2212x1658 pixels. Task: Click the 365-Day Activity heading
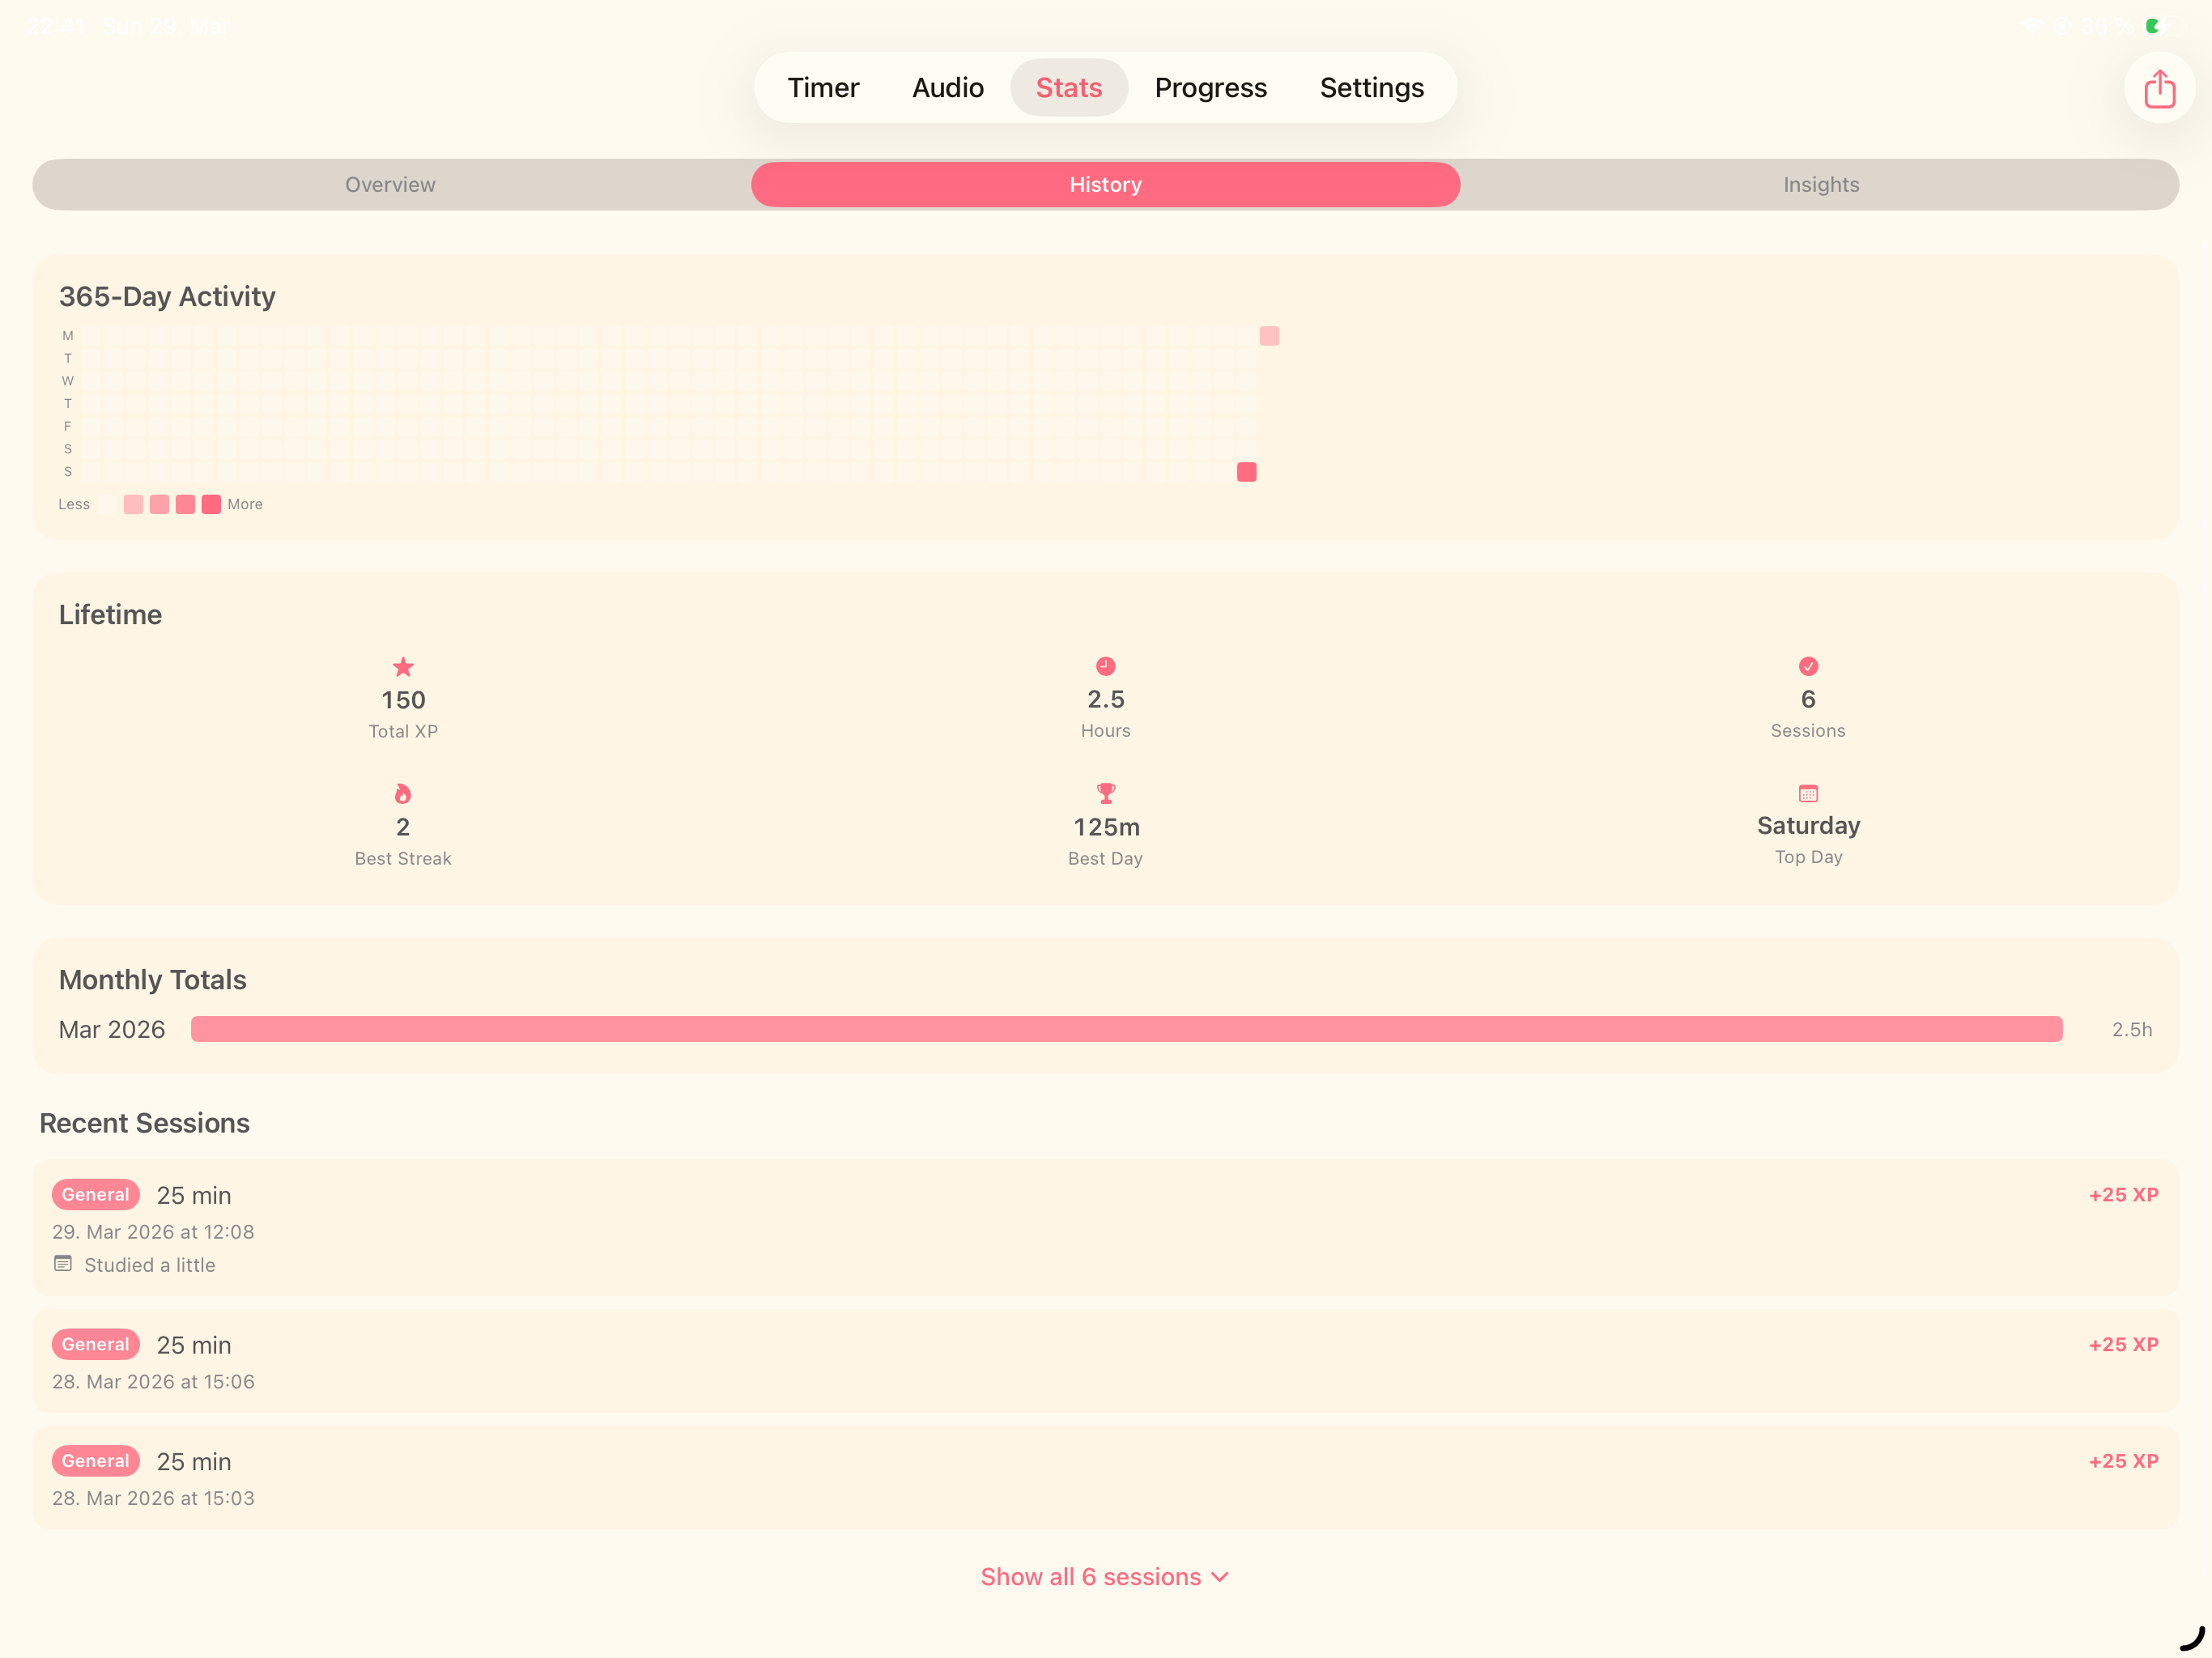pyautogui.click(x=167, y=297)
